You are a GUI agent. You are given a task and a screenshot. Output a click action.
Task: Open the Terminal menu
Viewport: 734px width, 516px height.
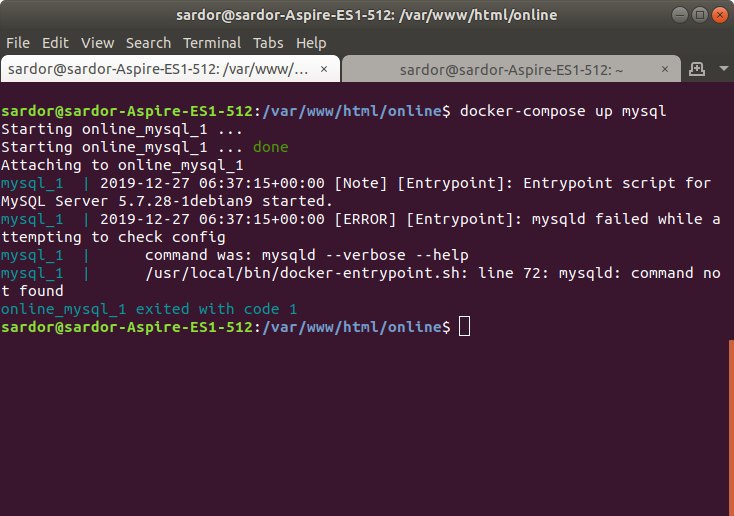212,43
